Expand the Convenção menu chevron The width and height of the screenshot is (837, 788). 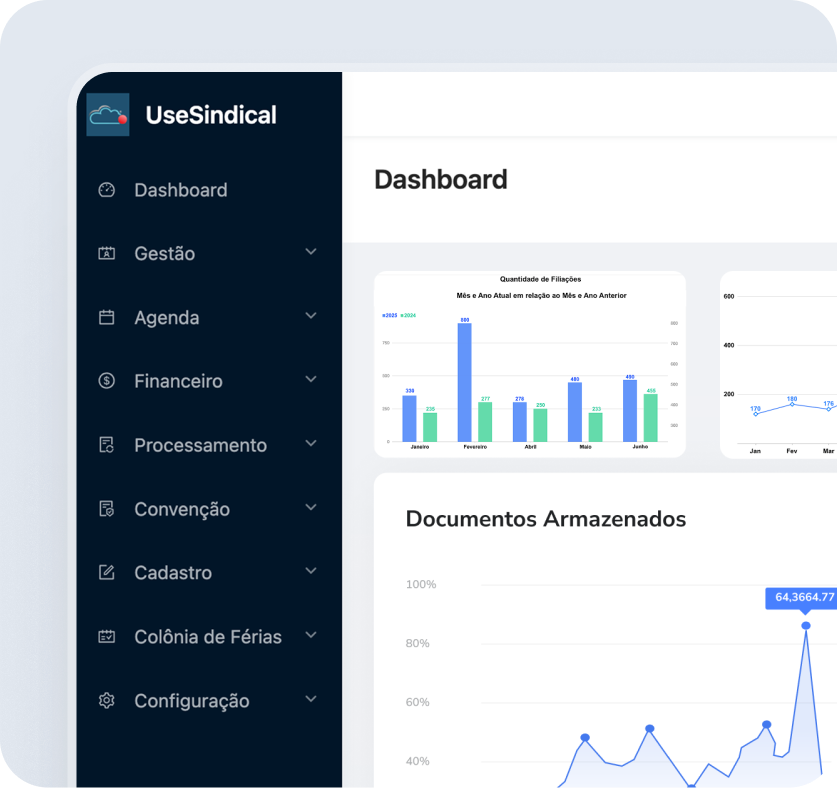[311, 507]
